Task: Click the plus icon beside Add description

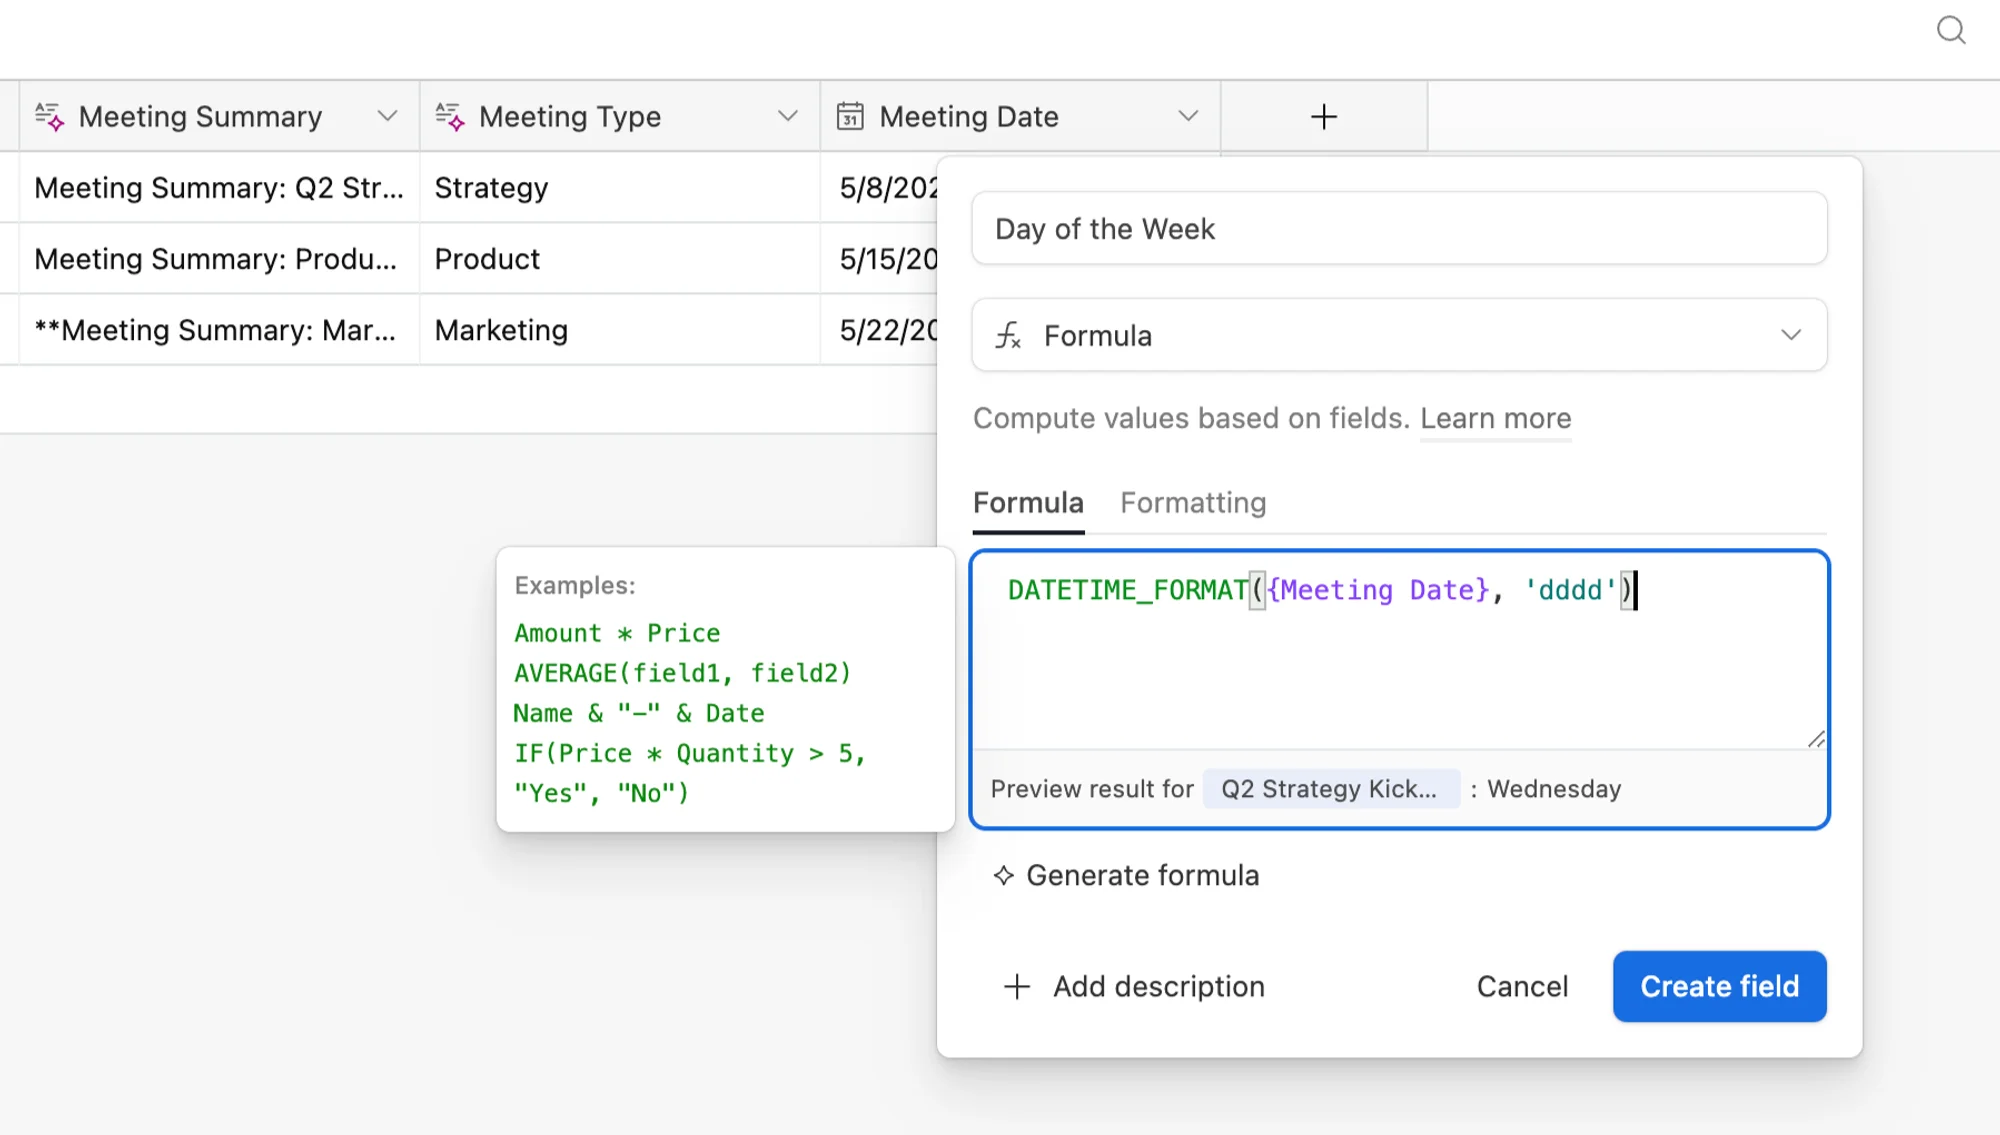Action: click(x=1017, y=987)
